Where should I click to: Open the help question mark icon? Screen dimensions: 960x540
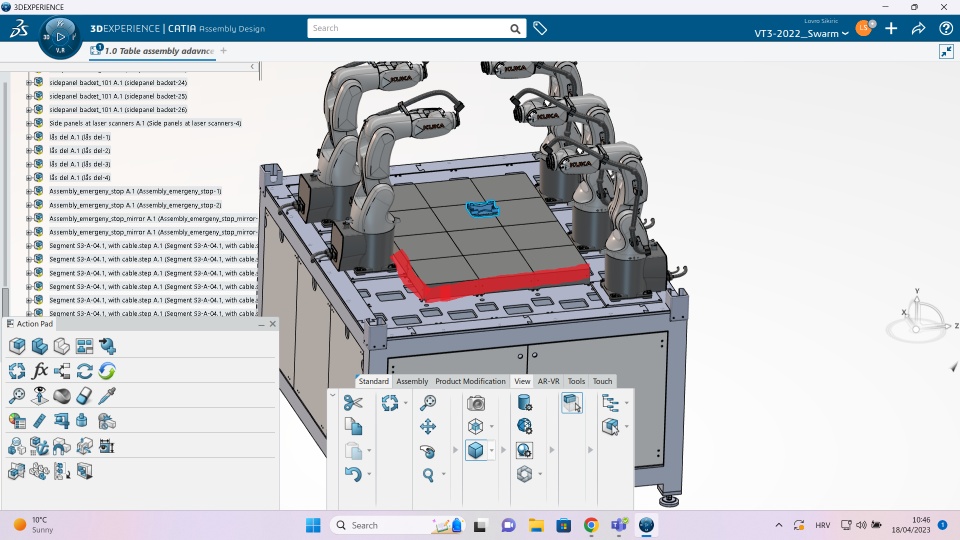pos(945,28)
